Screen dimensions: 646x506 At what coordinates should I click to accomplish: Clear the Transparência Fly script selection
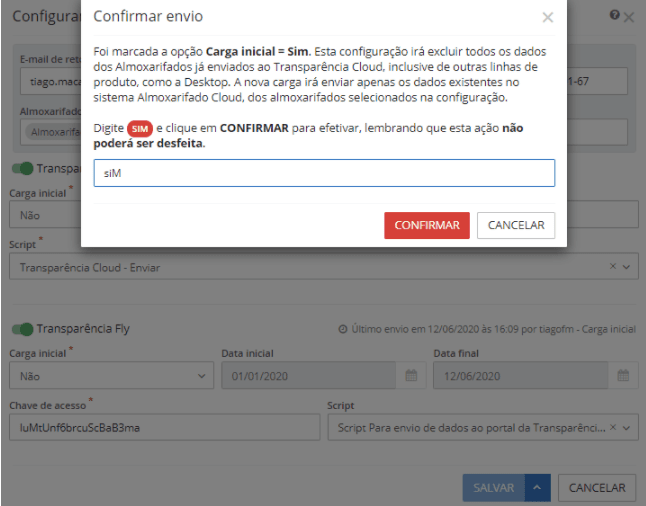(x=613, y=428)
